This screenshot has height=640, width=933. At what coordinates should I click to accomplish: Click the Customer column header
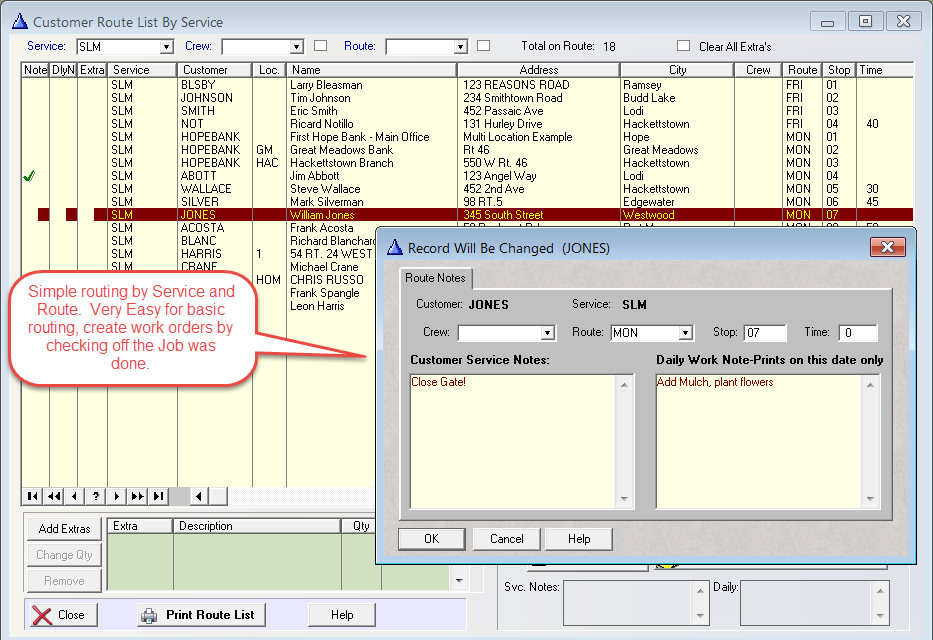pos(215,70)
